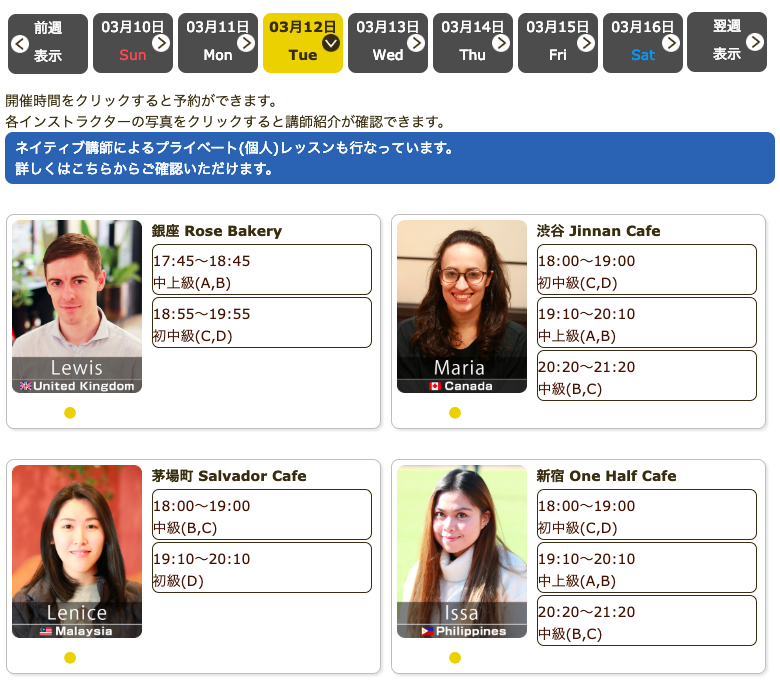The height and width of the screenshot is (684, 780).
Task: Switch to the 03月14日 Thu tab
Action: (x=472, y=43)
